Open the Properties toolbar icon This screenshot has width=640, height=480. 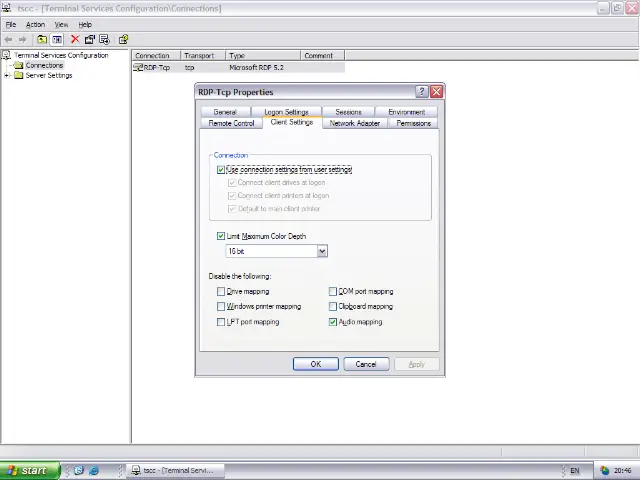89,39
